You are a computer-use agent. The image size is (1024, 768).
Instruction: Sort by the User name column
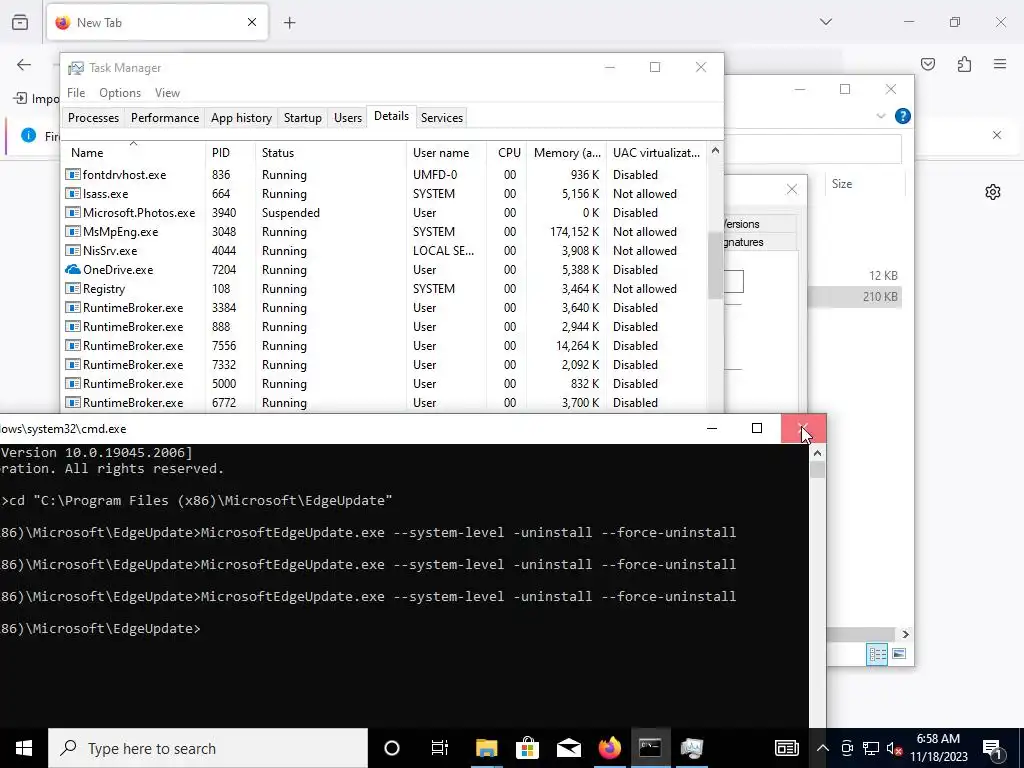click(x=446, y=152)
